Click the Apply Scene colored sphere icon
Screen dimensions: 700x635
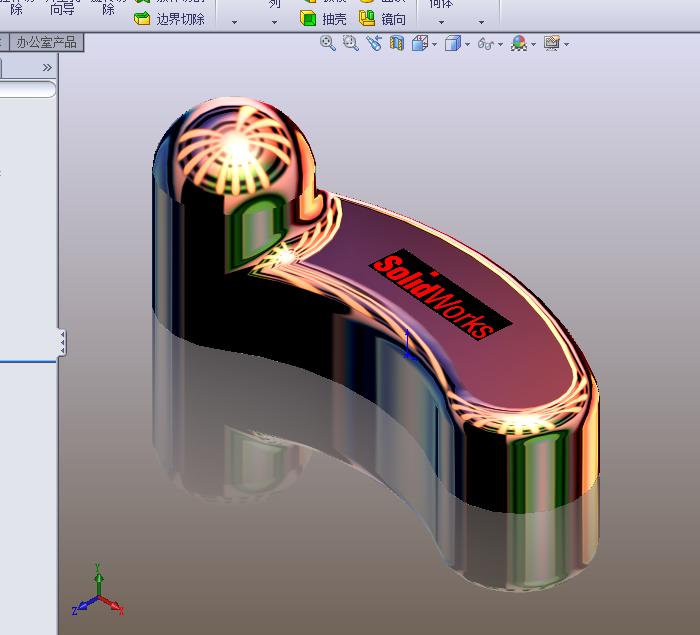519,44
